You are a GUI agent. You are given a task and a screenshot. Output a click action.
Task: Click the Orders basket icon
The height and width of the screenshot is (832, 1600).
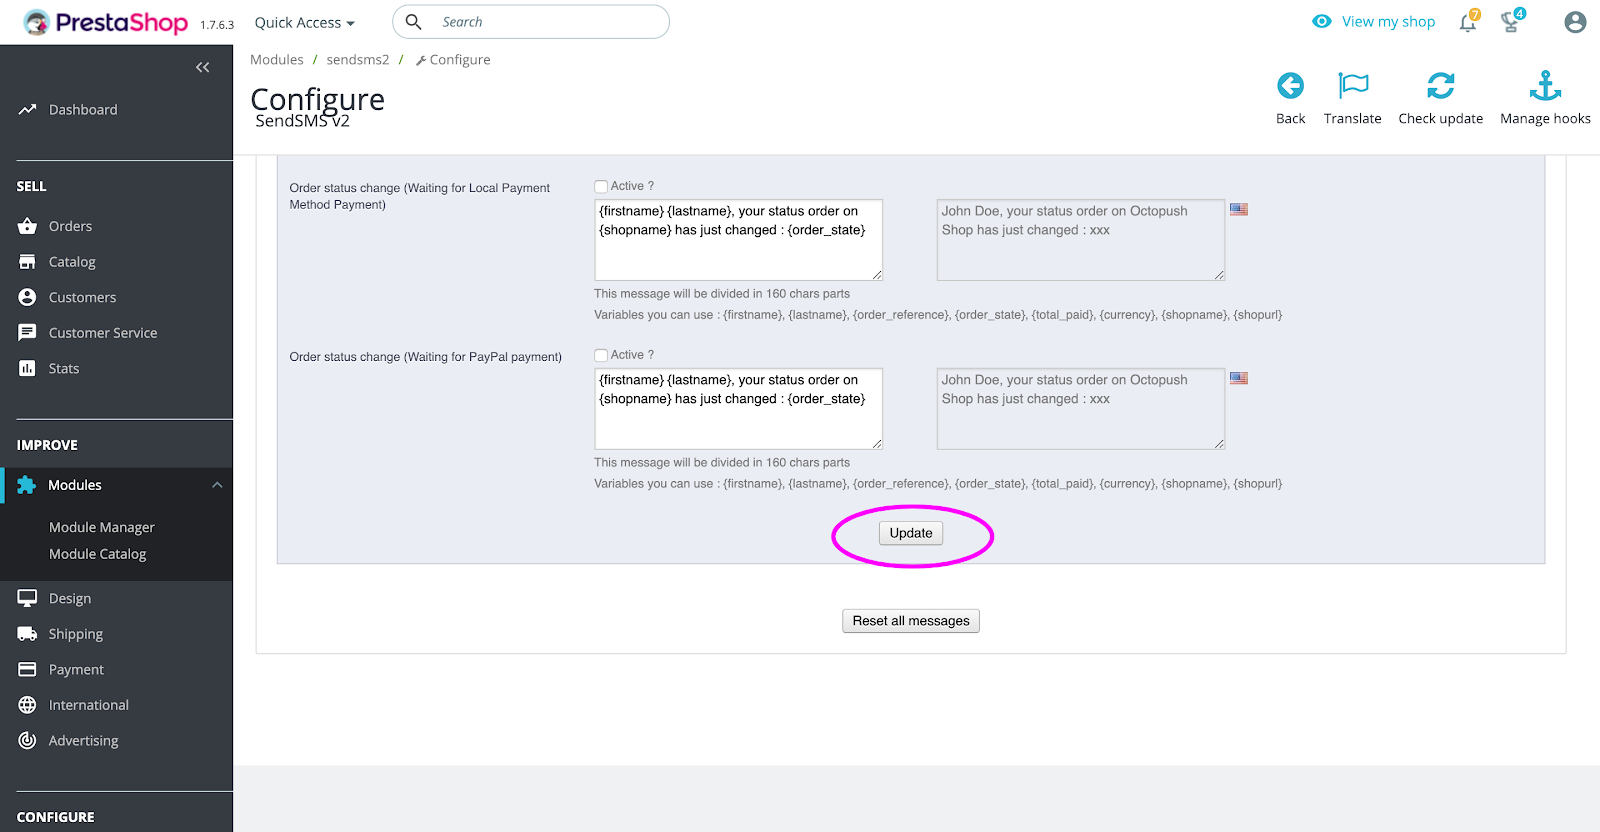(x=27, y=227)
